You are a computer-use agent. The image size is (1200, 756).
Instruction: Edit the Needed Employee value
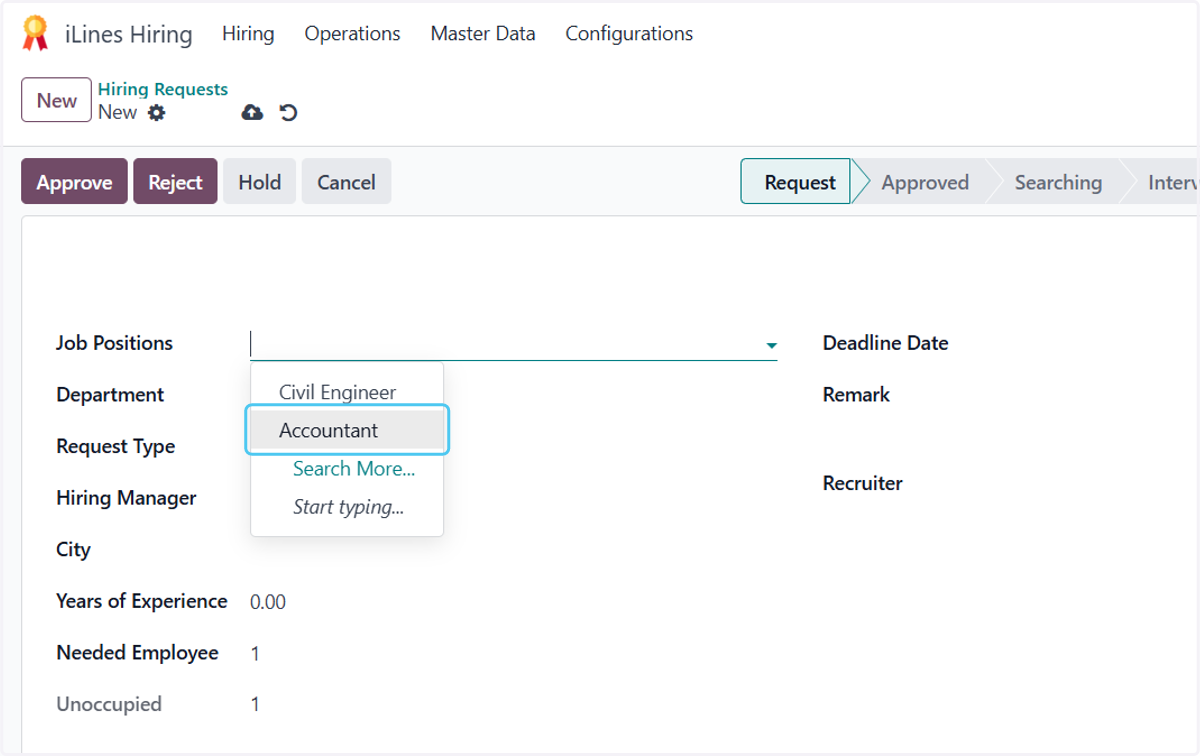(255, 654)
